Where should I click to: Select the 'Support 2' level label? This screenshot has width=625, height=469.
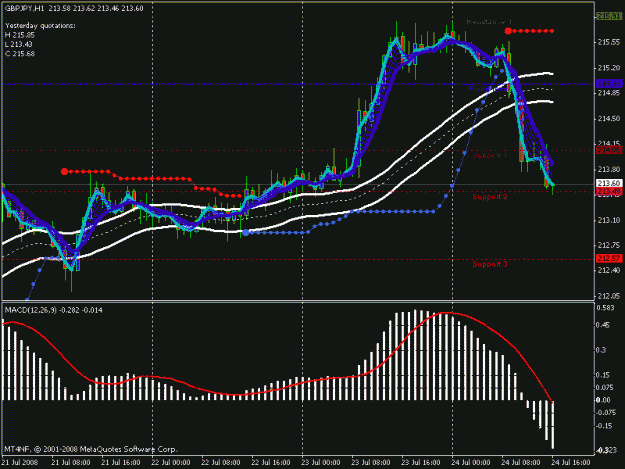pos(490,197)
